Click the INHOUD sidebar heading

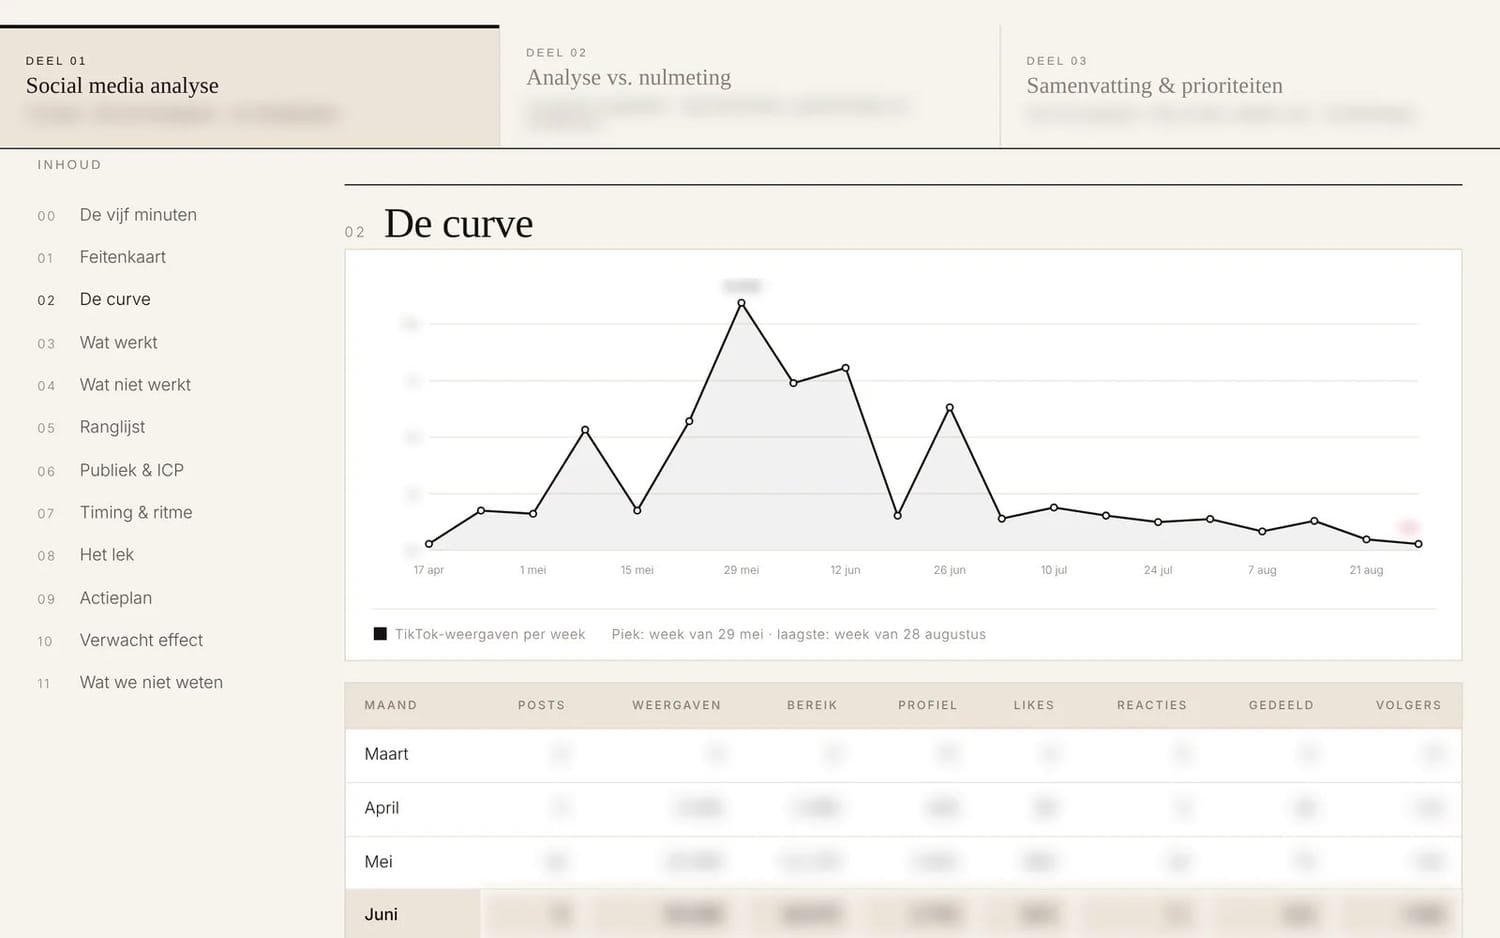(x=69, y=165)
